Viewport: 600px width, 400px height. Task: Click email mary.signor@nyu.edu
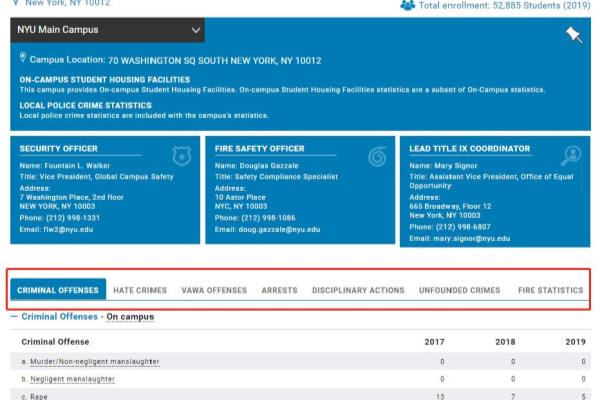471,238
